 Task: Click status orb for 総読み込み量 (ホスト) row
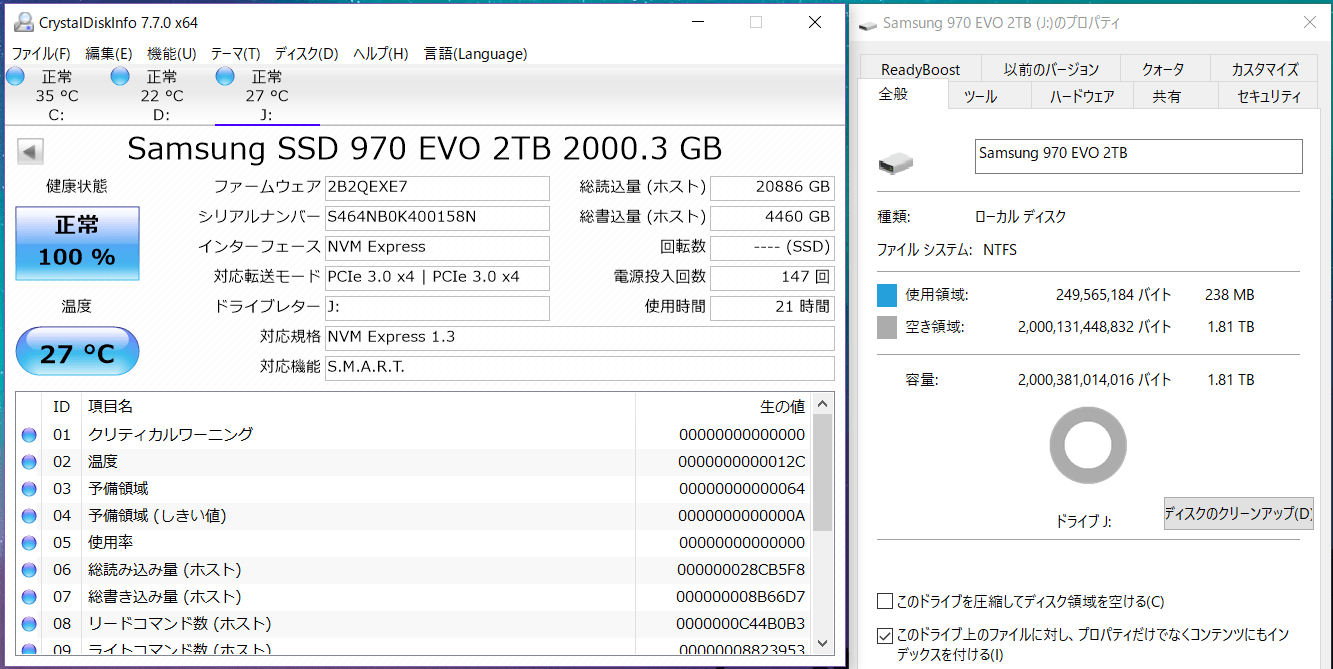tap(29, 569)
